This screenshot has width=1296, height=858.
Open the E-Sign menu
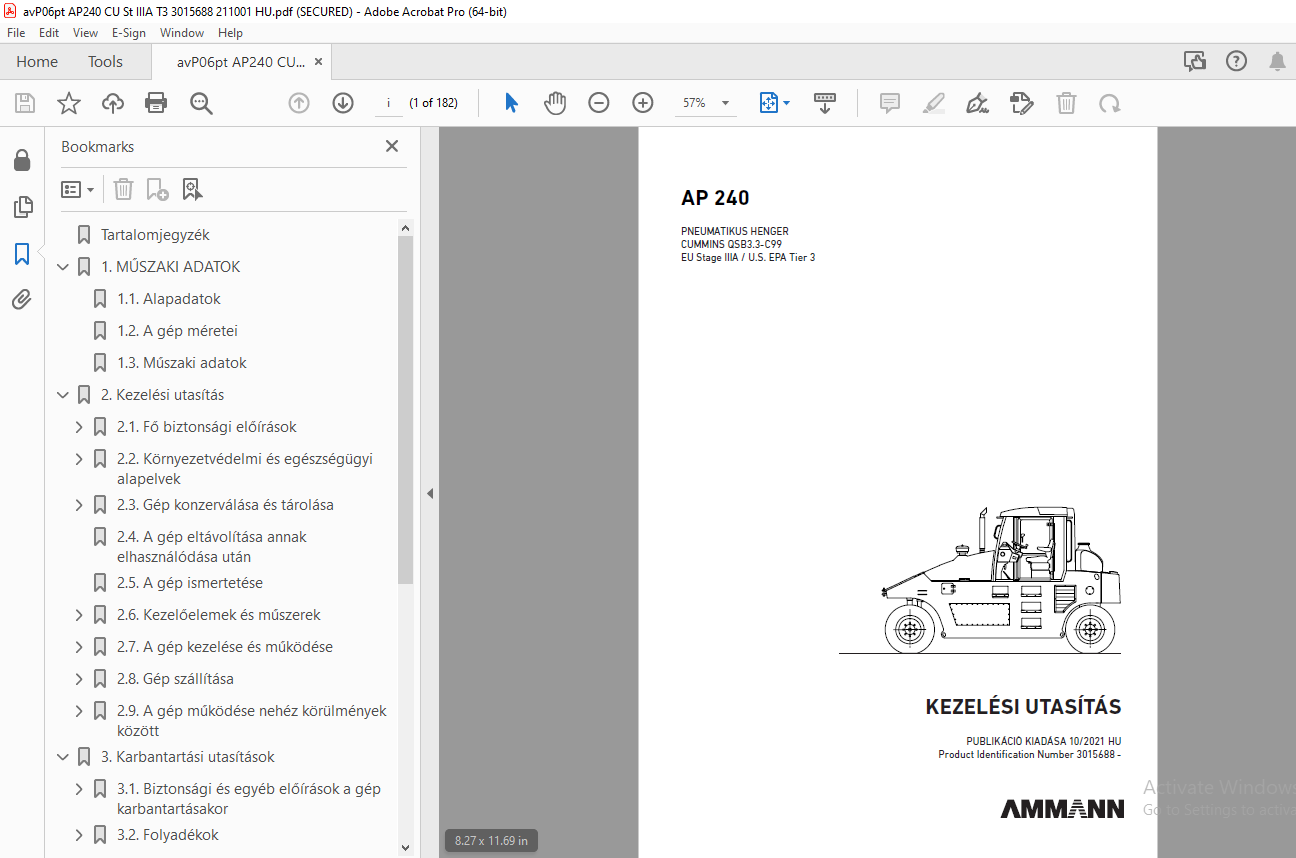click(129, 33)
